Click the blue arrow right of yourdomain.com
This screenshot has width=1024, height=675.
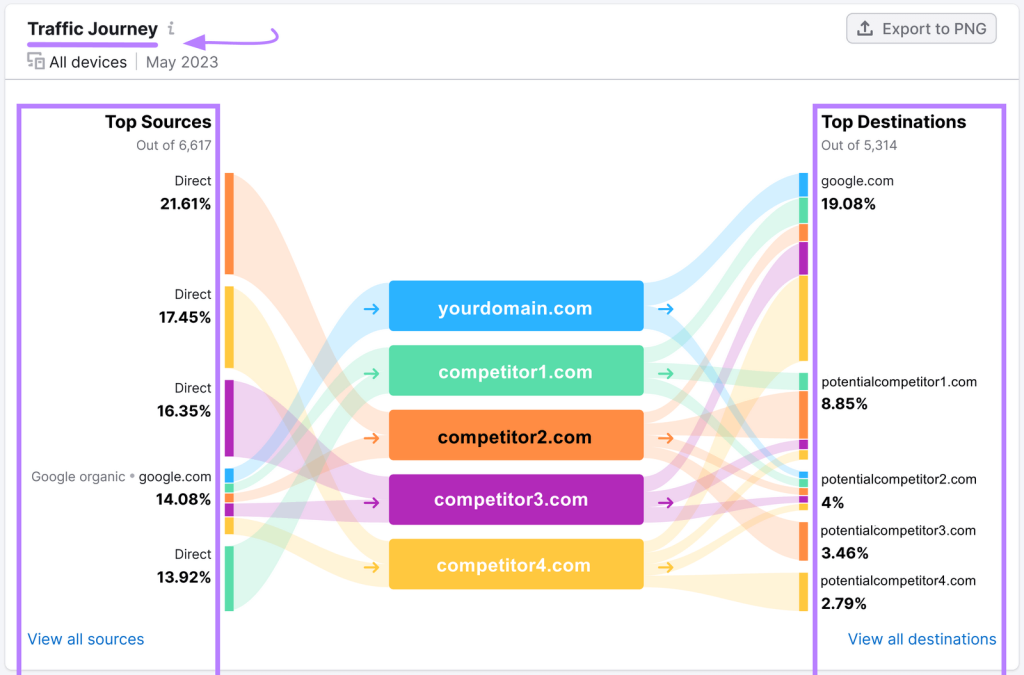665,309
